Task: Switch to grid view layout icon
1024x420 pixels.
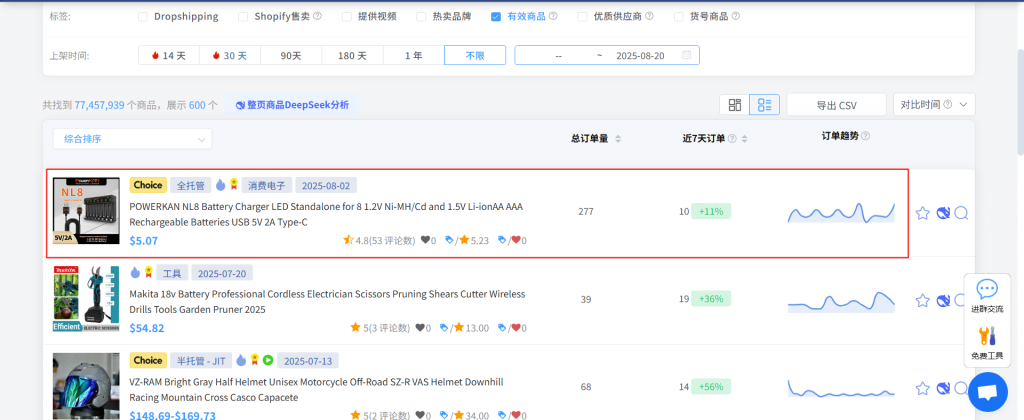Action: [x=735, y=105]
